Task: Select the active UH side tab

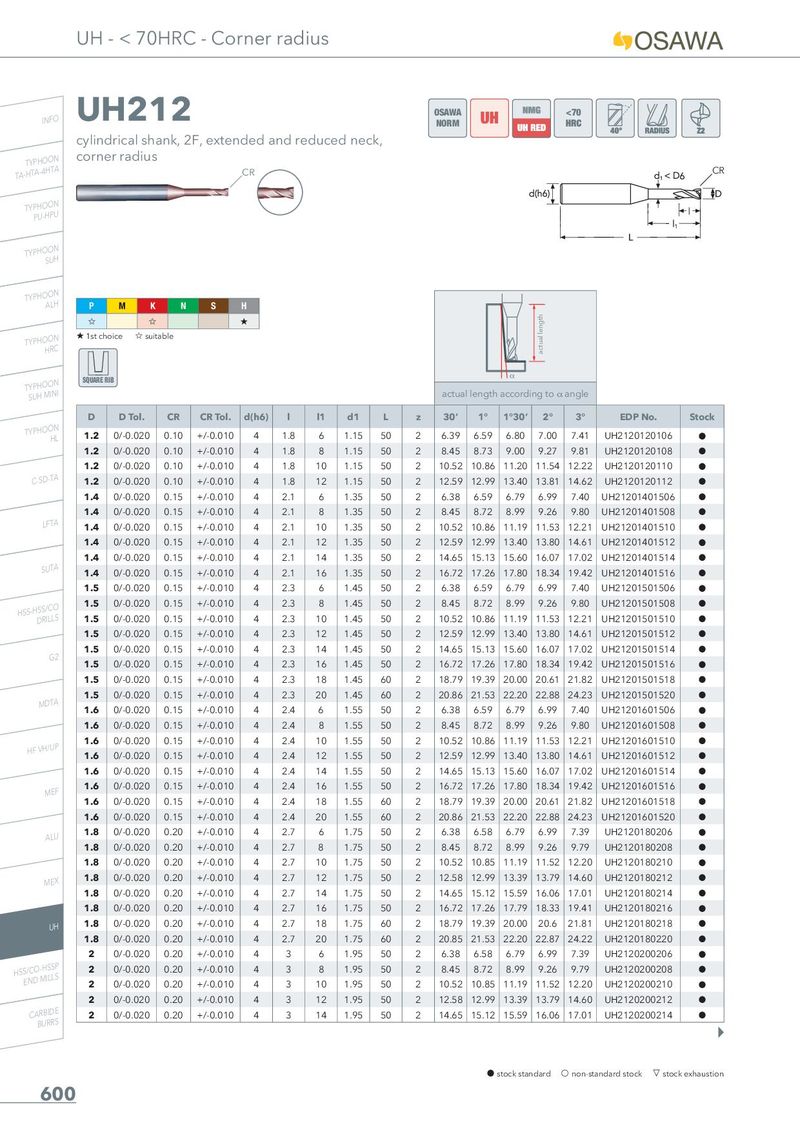Action: 32,931
